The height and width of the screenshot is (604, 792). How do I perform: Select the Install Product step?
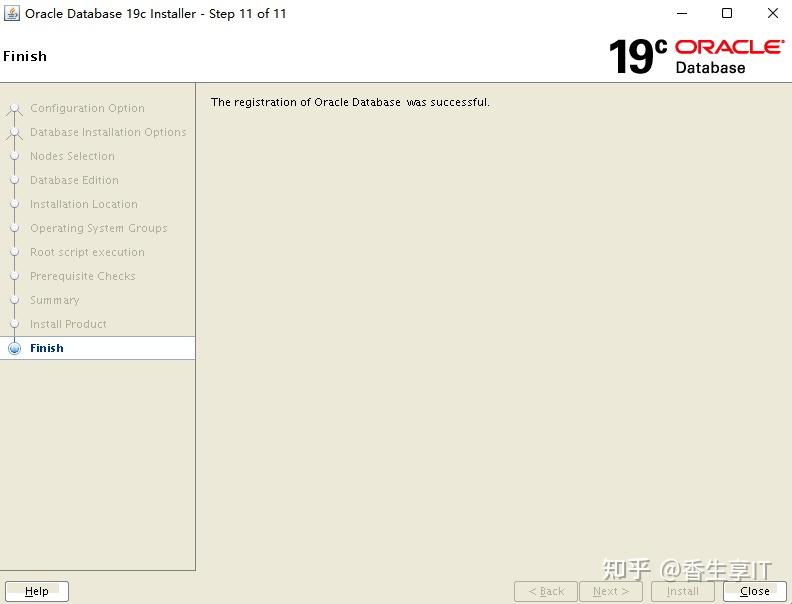tap(68, 324)
